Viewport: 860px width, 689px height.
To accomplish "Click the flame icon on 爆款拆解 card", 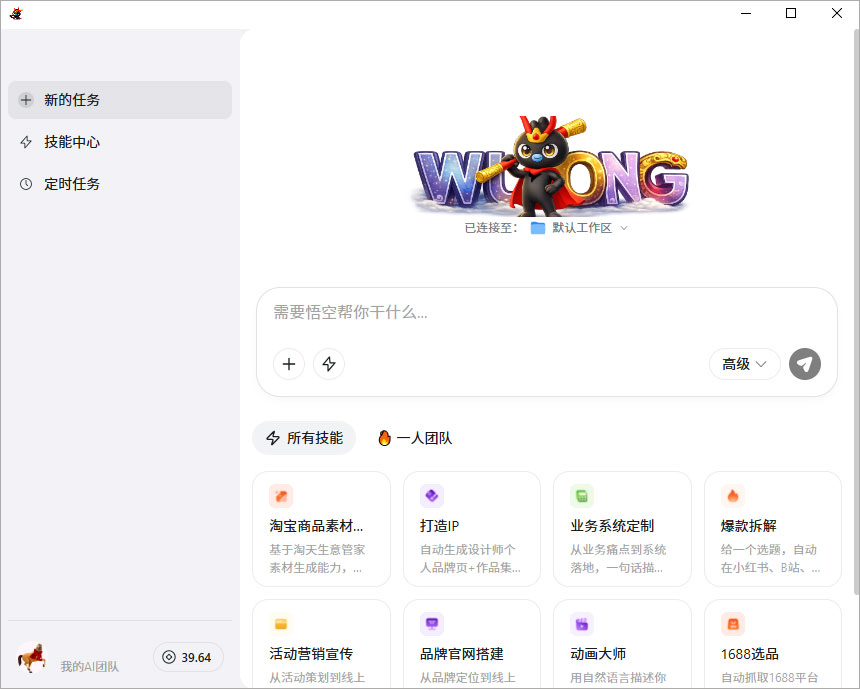I will point(733,496).
